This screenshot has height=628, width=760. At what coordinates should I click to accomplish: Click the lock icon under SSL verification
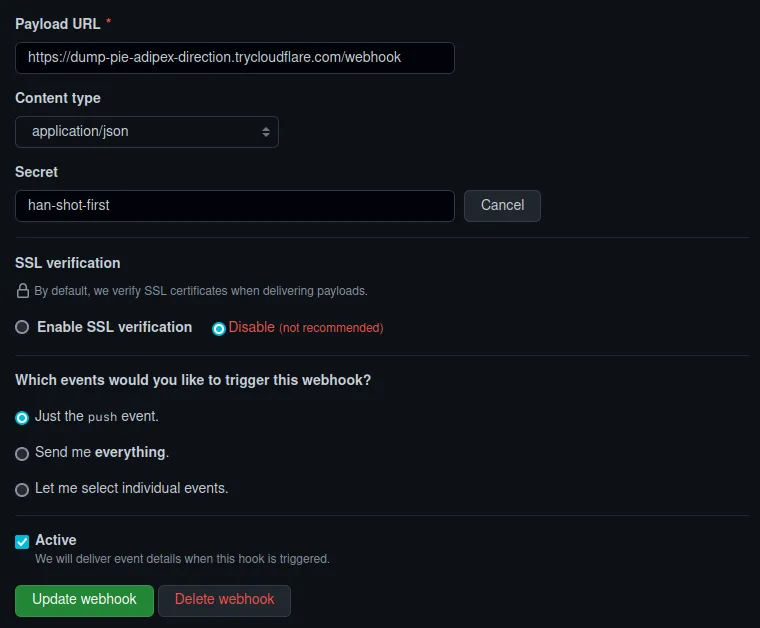tap(22, 291)
